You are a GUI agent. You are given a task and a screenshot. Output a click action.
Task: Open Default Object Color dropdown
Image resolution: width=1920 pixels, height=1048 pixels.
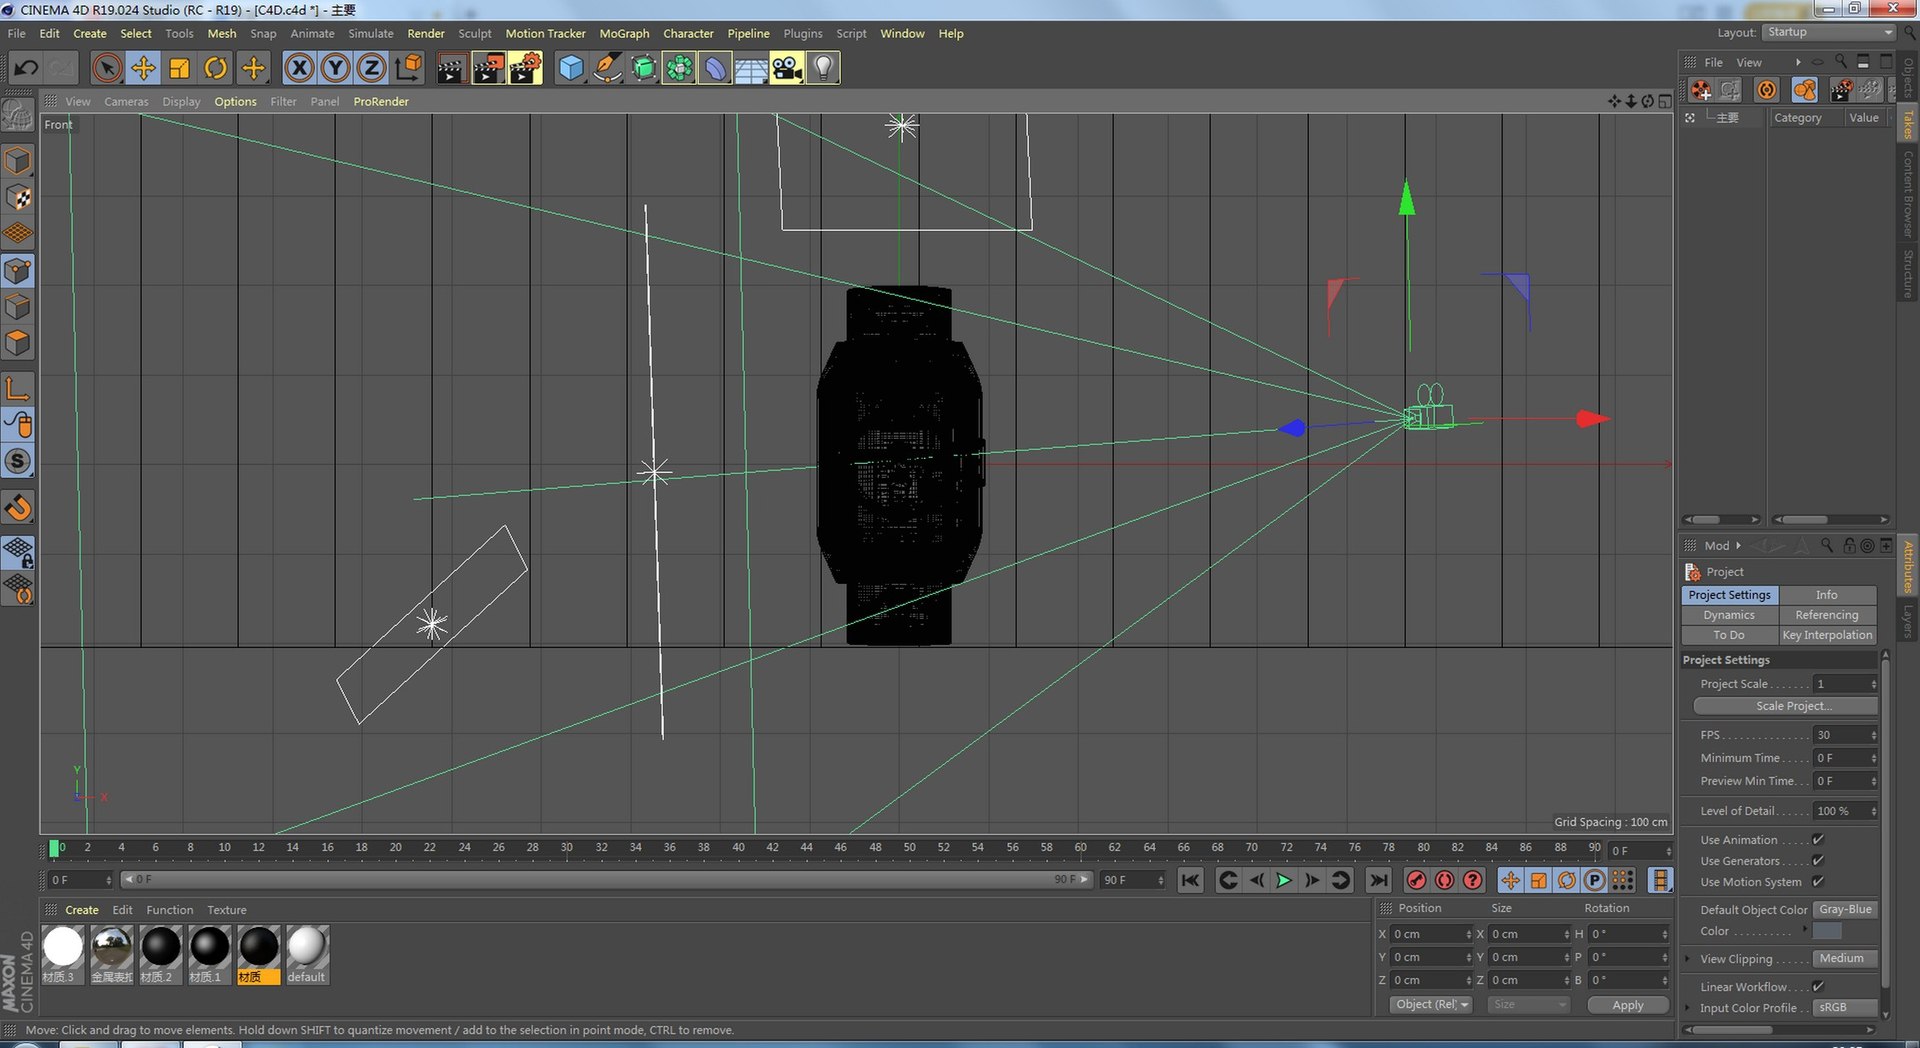(x=1845, y=910)
